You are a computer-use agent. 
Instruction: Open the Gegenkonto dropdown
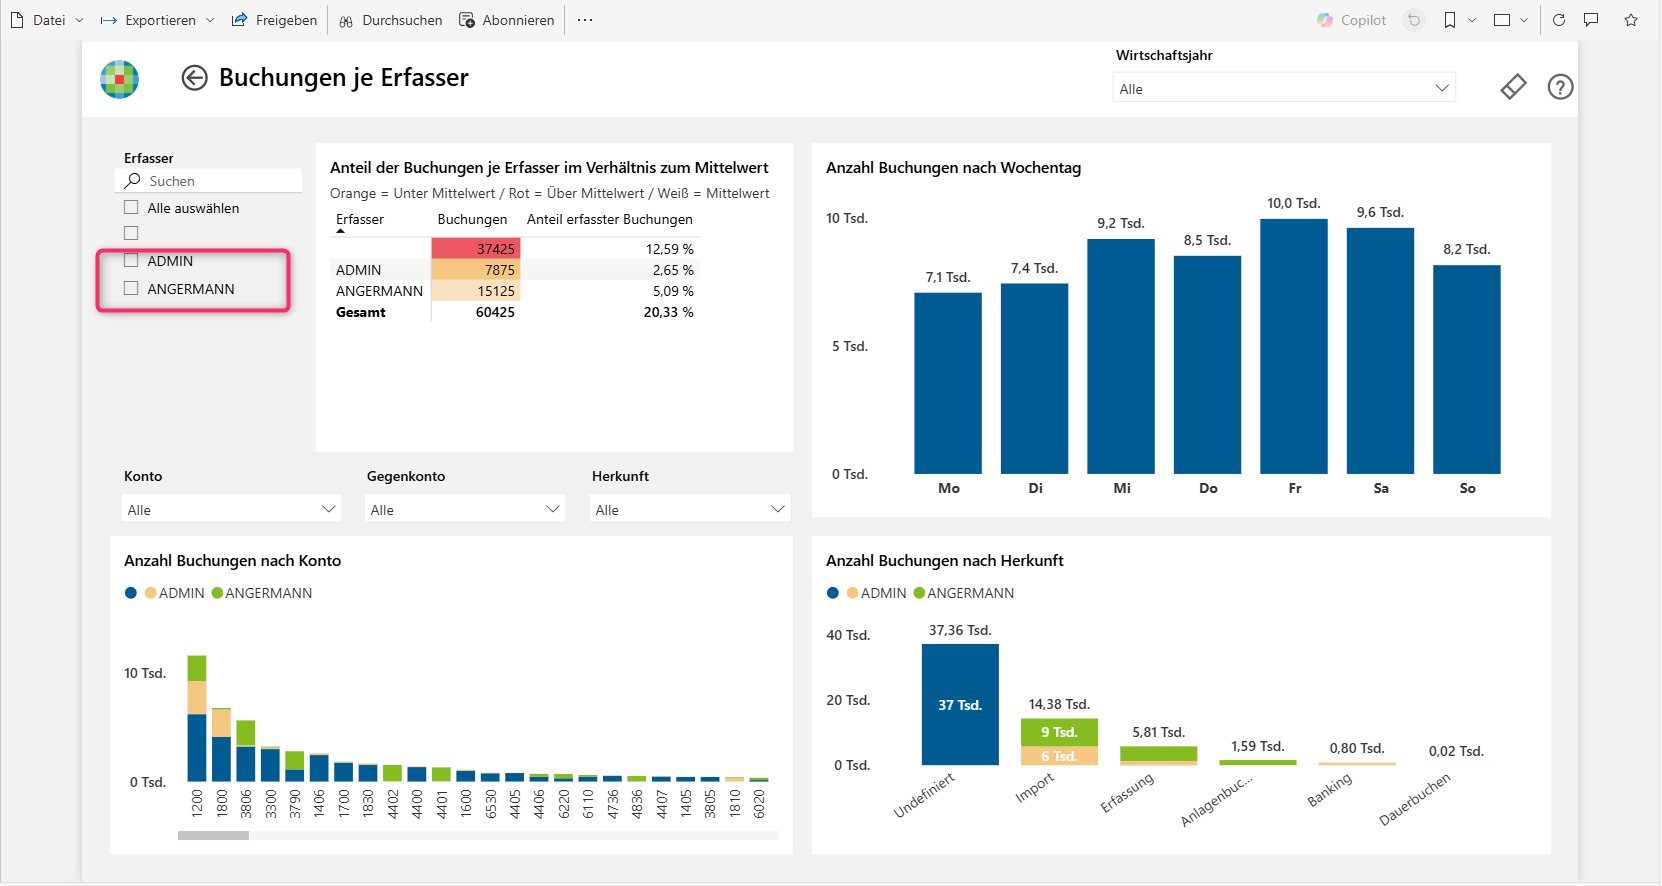pyautogui.click(x=465, y=509)
